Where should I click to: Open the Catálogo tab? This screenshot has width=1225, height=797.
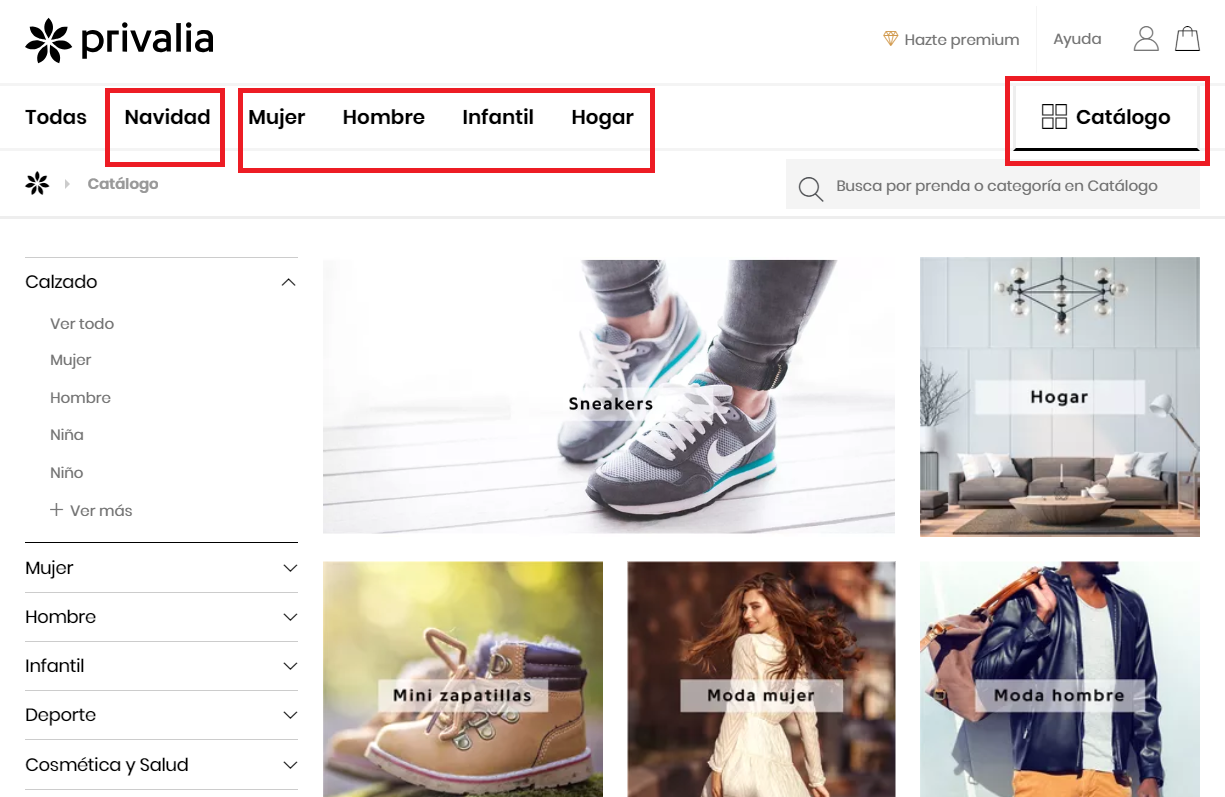point(1106,117)
